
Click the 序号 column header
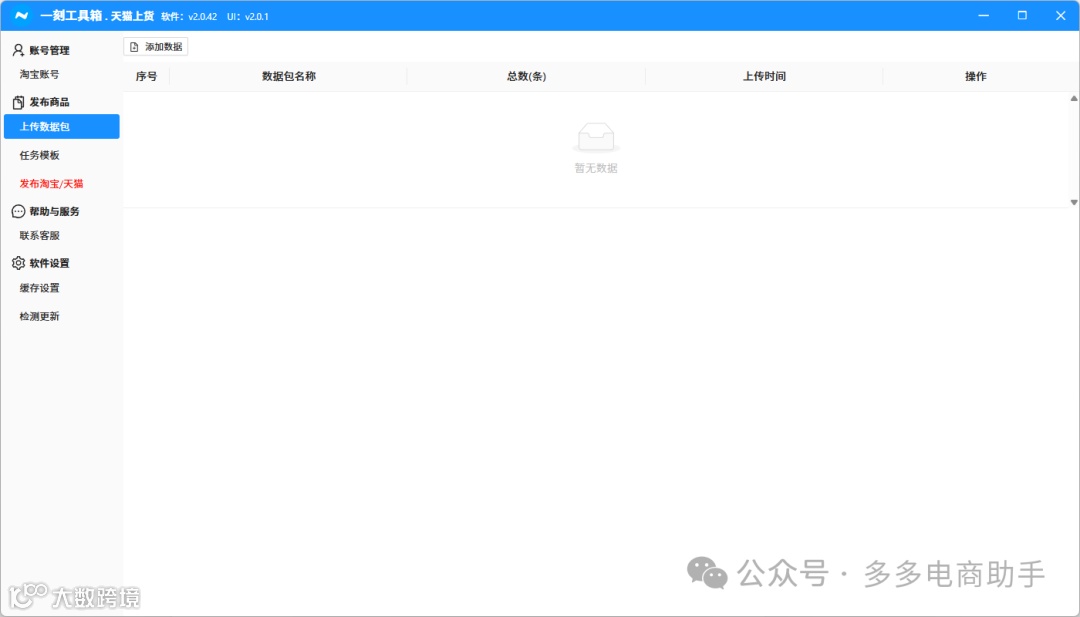(x=146, y=76)
